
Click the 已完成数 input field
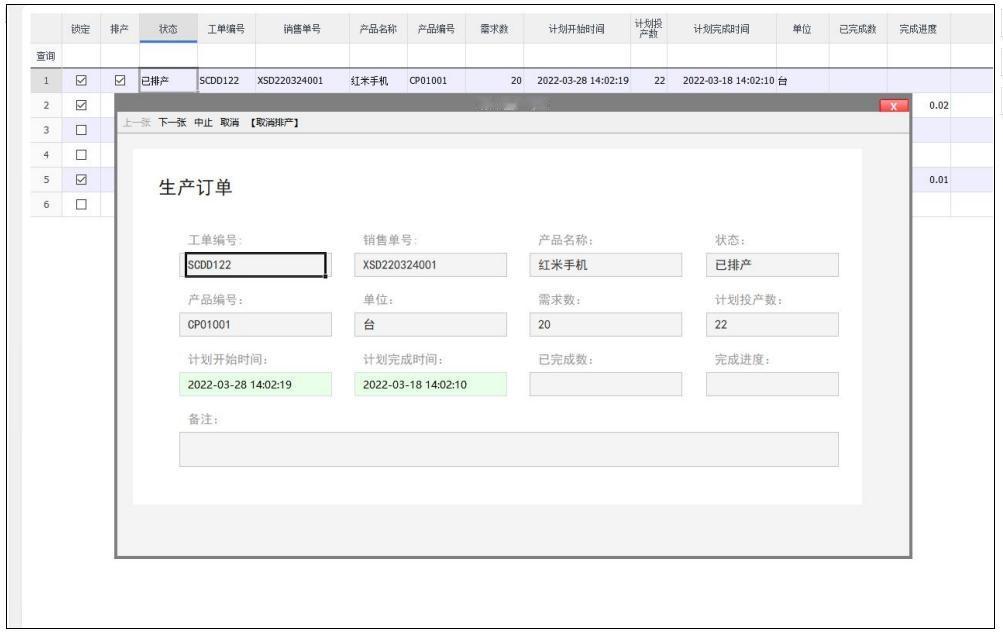tap(605, 385)
